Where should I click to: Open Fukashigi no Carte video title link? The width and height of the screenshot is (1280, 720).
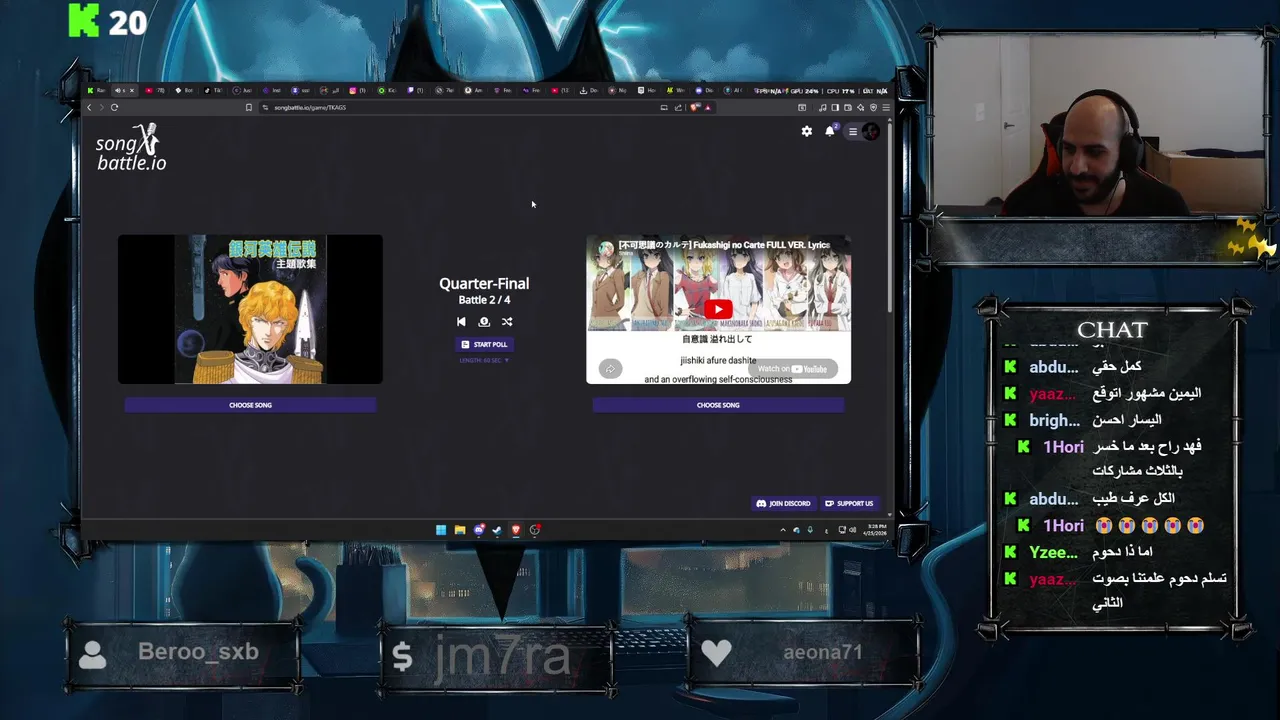[x=724, y=245]
